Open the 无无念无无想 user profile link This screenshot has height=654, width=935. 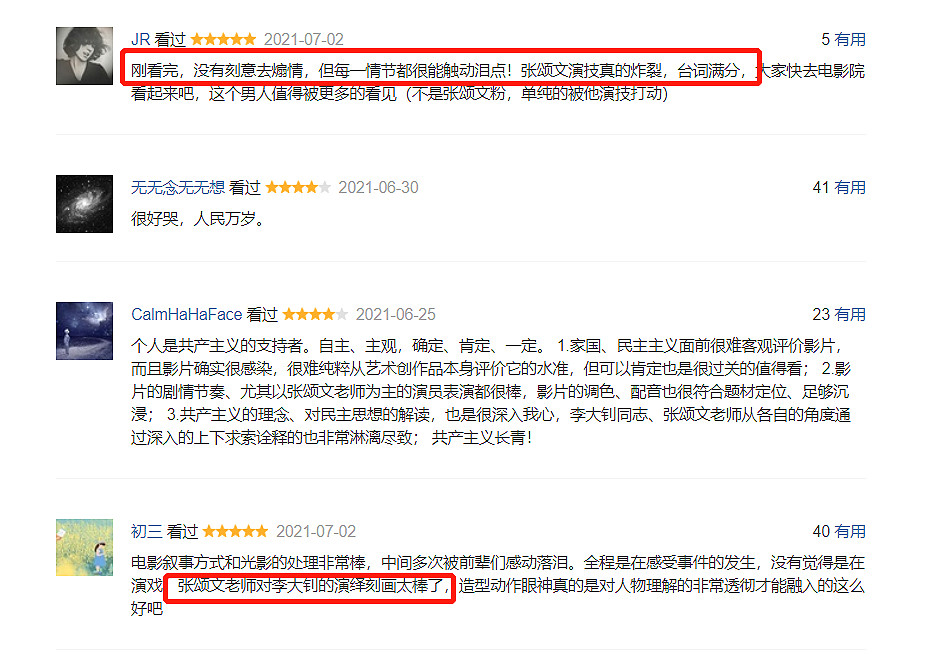pyautogui.click(x=178, y=188)
